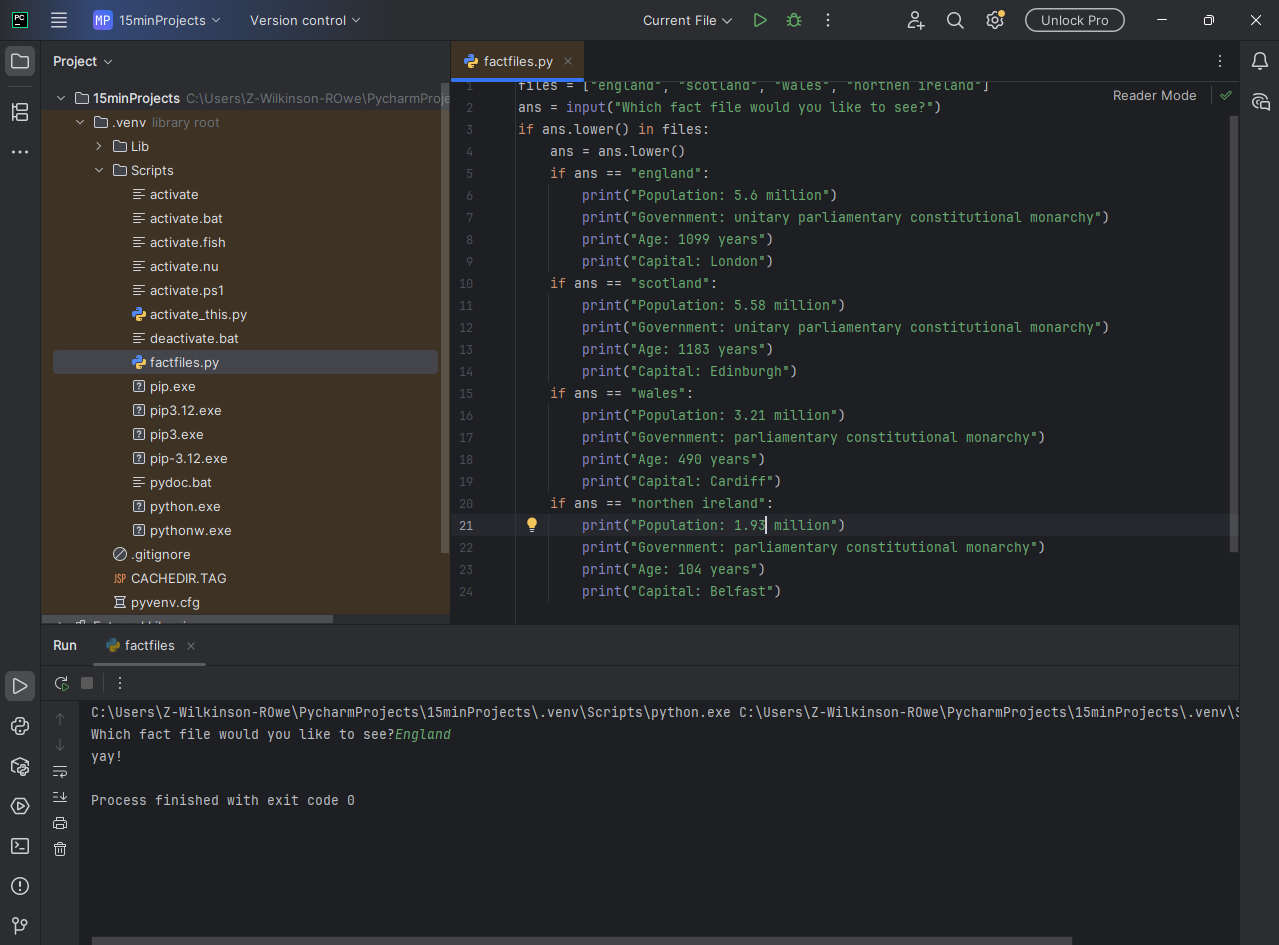Image resolution: width=1279 pixels, height=945 pixels.
Task: Start debugging with the bug icon
Action: (794, 20)
